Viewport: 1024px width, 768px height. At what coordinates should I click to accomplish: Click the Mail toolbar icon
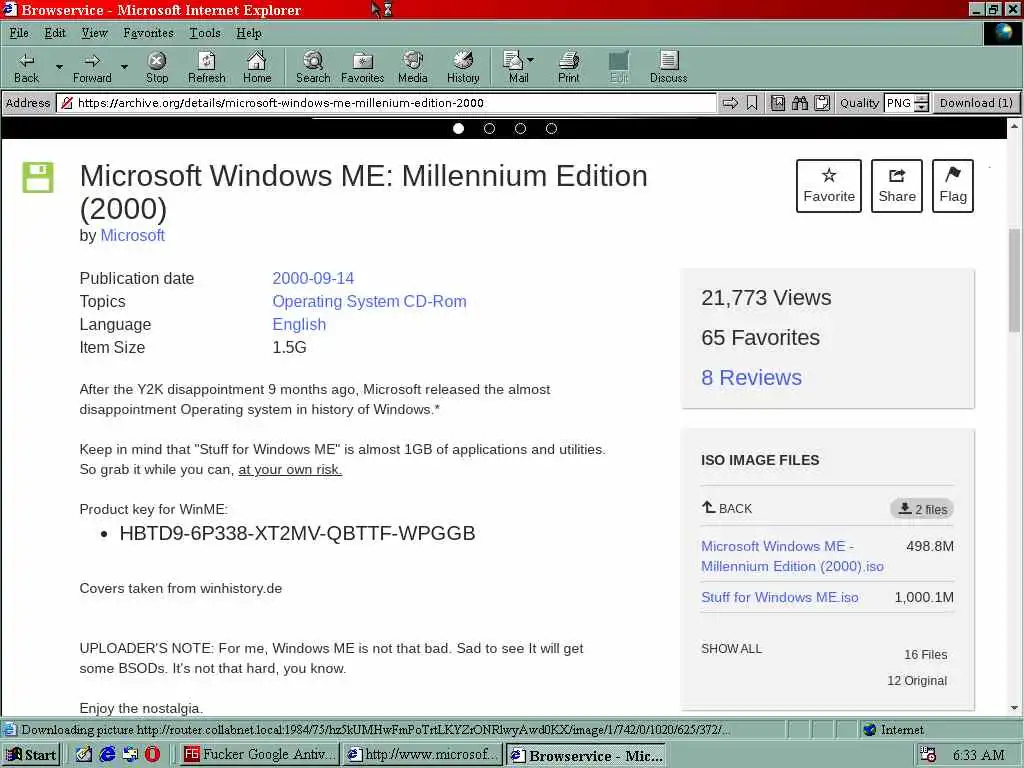click(x=515, y=67)
